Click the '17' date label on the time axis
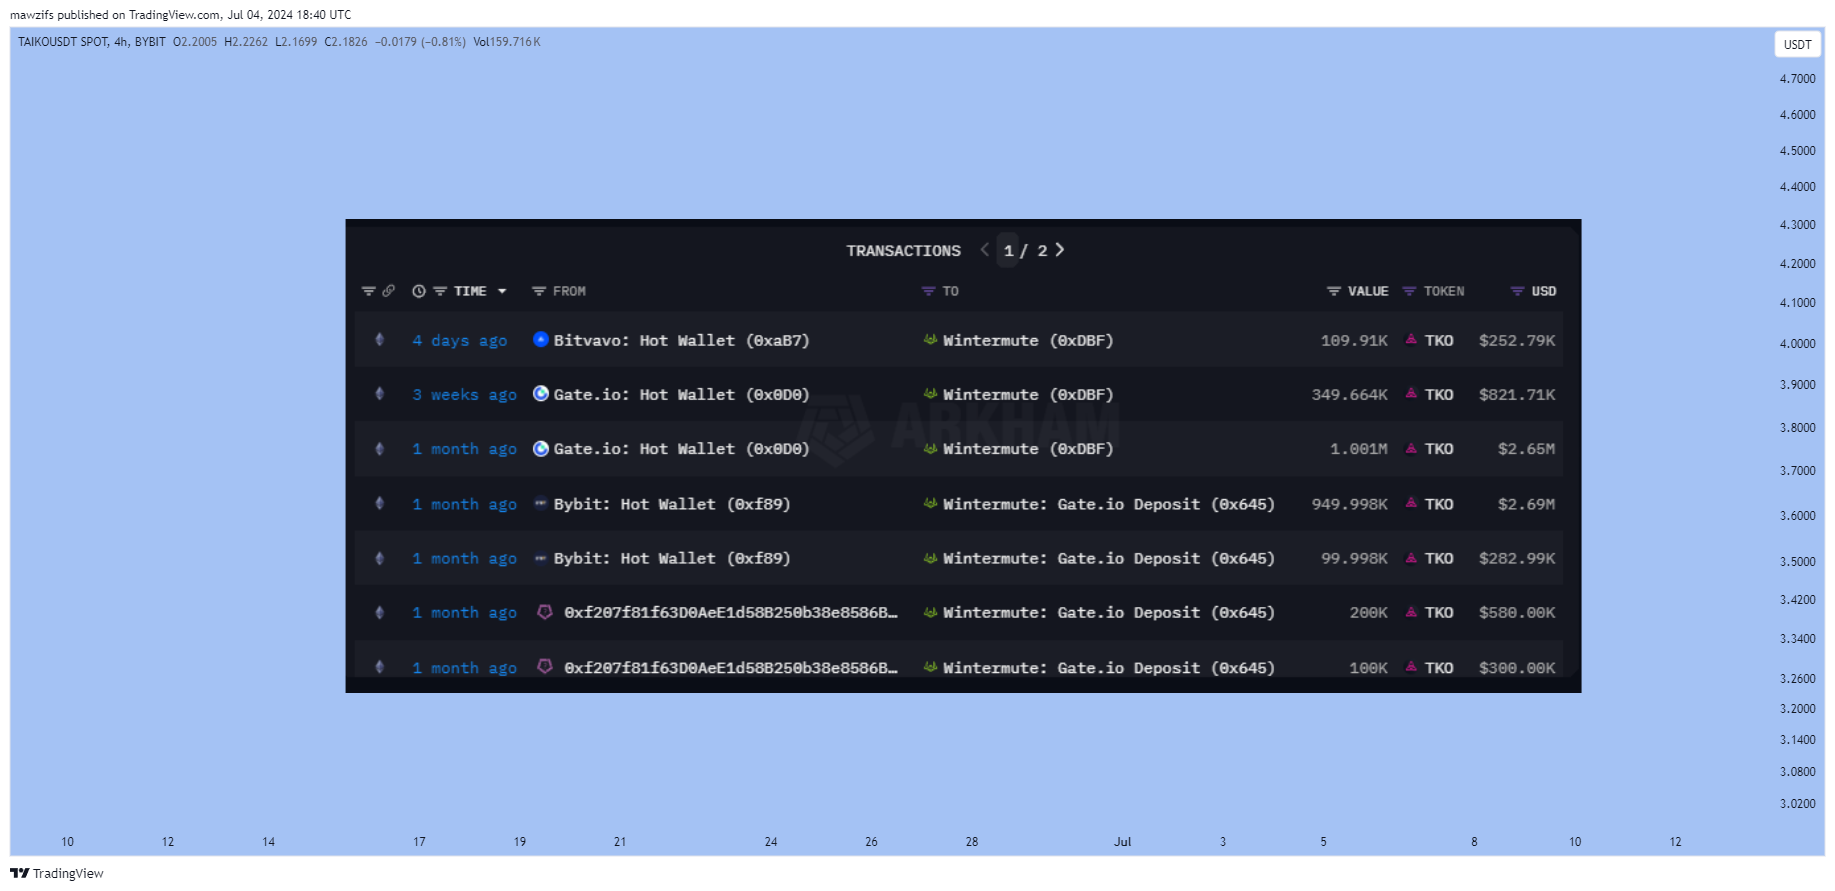Viewport: 1835px width, 891px height. click(419, 842)
